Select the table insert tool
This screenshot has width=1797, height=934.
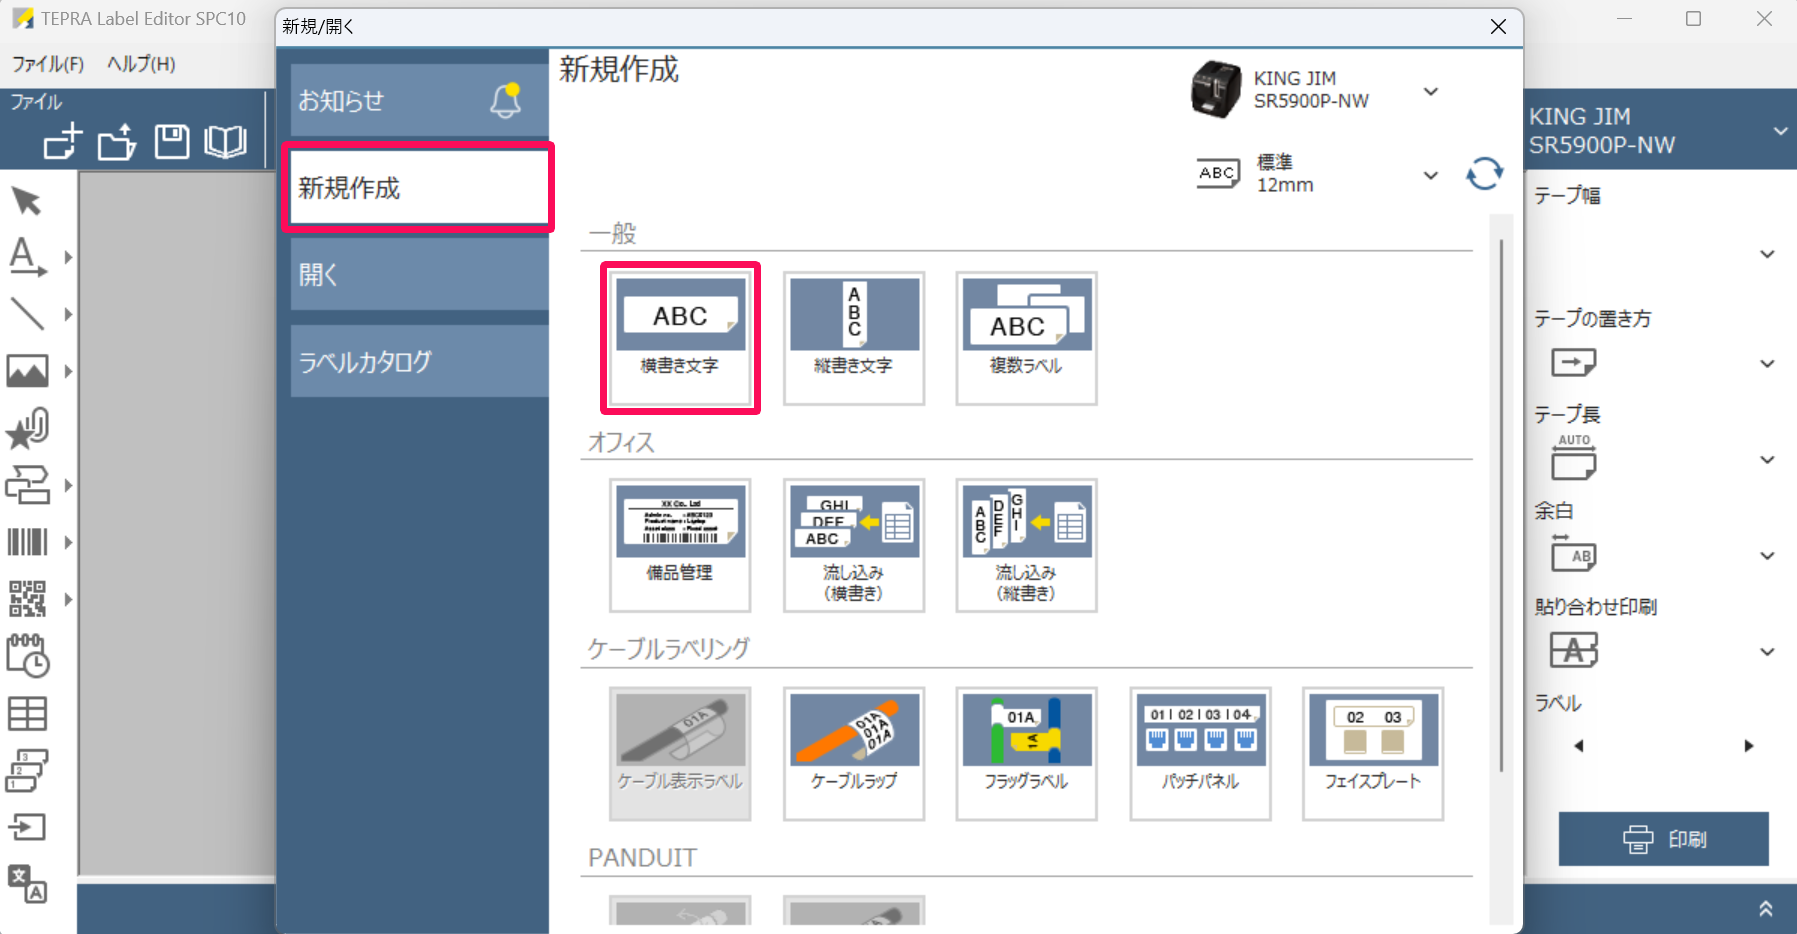[27, 714]
